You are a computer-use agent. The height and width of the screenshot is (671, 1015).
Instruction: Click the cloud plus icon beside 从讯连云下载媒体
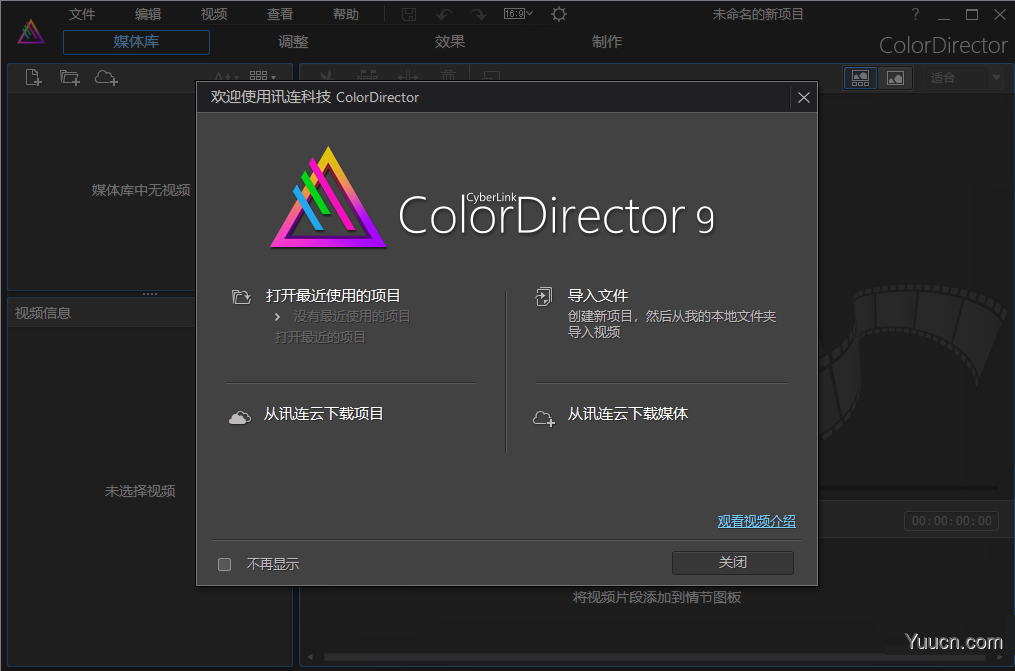[x=544, y=419]
